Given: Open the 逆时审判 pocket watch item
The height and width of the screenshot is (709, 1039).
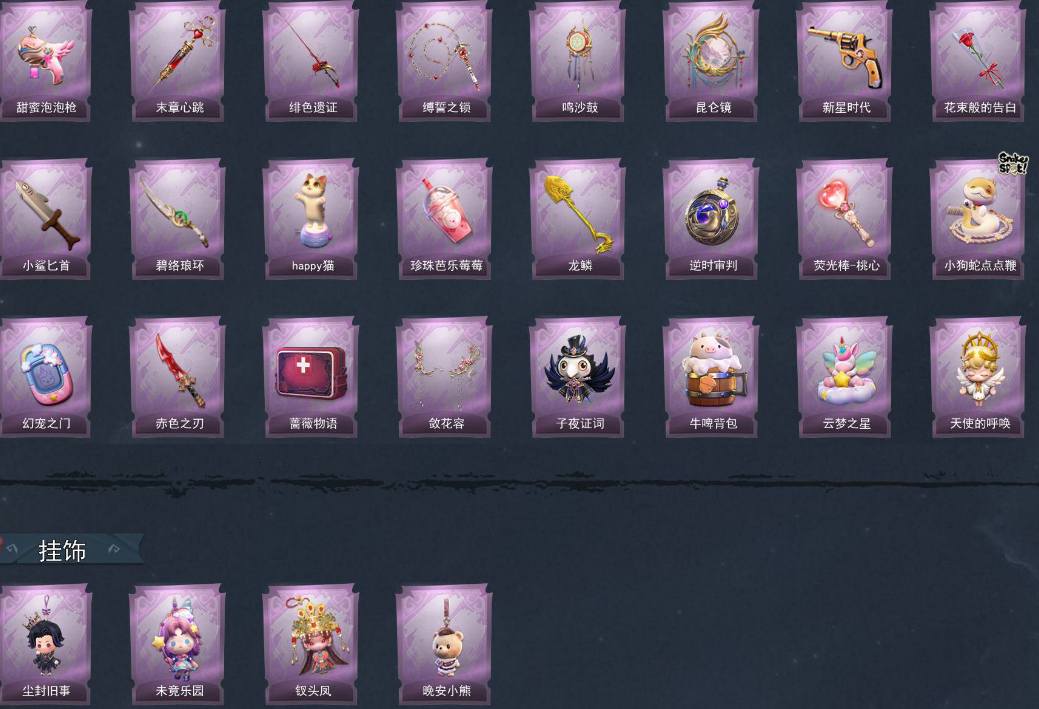Looking at the screenshot, I should tap(712, 219).
